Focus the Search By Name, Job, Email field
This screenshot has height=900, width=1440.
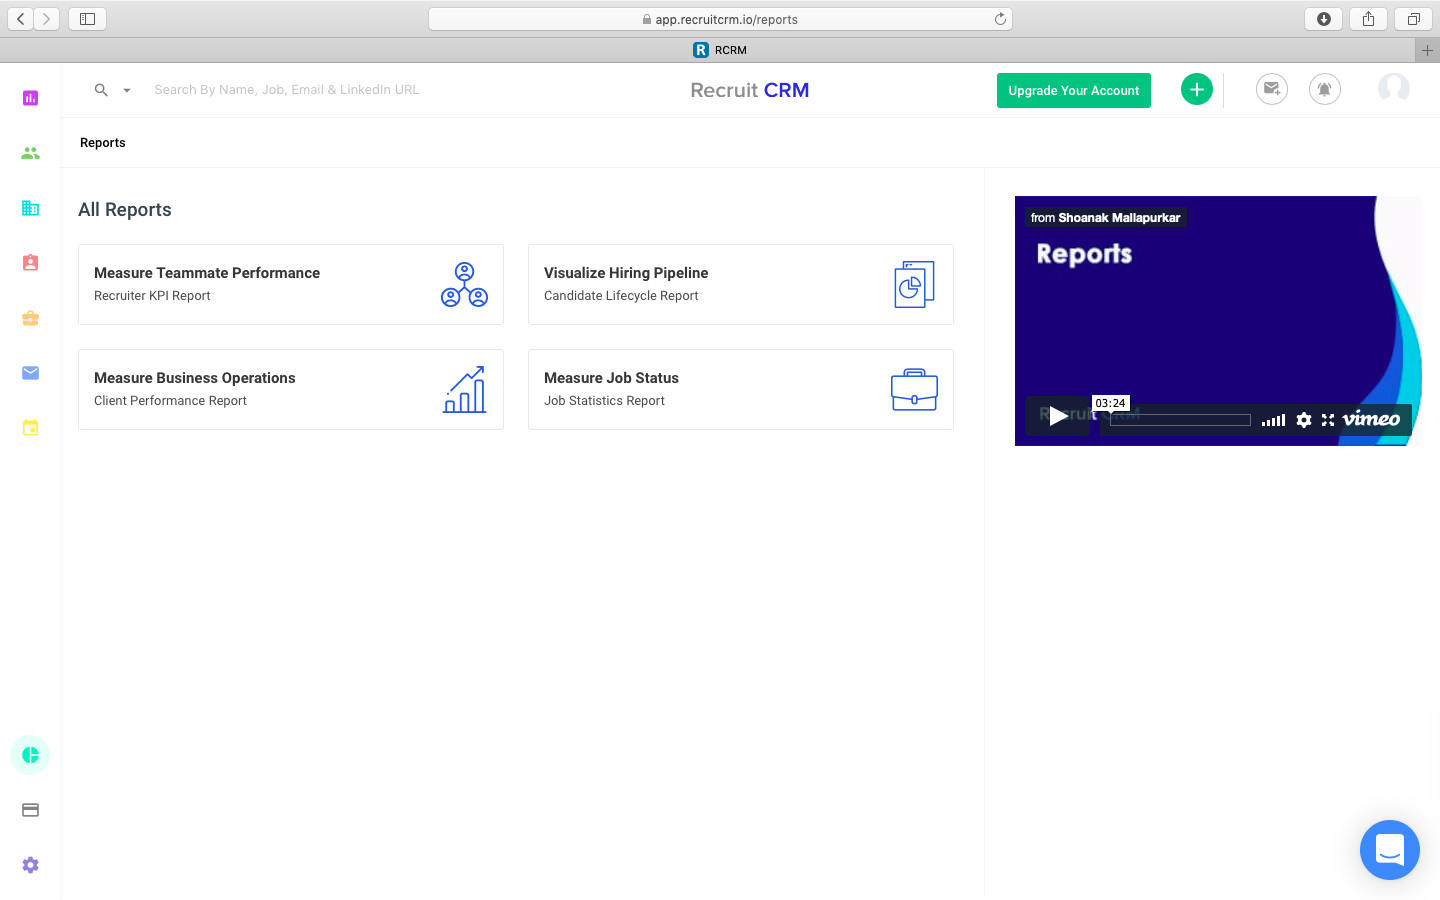click(287, 90)
